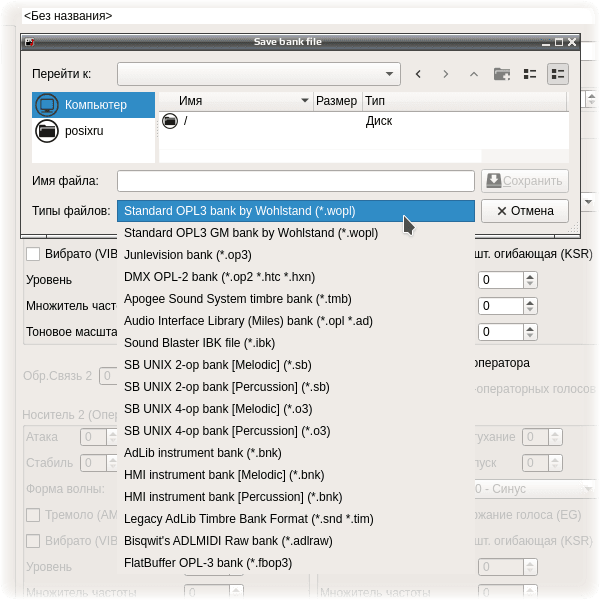600x600 pixels.
Task: Select FlatBuffer OPL-3 bank (*.fbop3)
Action: 296,563
